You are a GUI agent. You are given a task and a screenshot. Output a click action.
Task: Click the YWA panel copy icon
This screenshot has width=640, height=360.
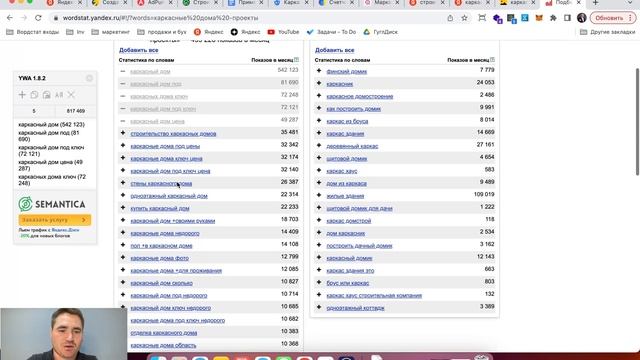[34, 95]
